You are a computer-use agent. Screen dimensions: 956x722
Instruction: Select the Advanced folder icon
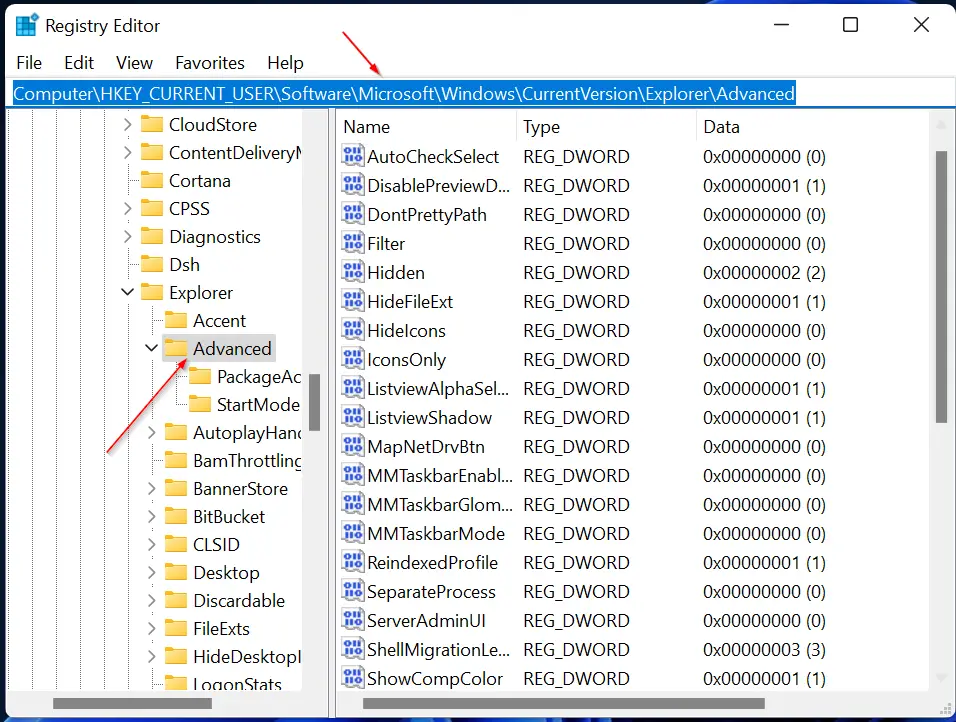176,348
